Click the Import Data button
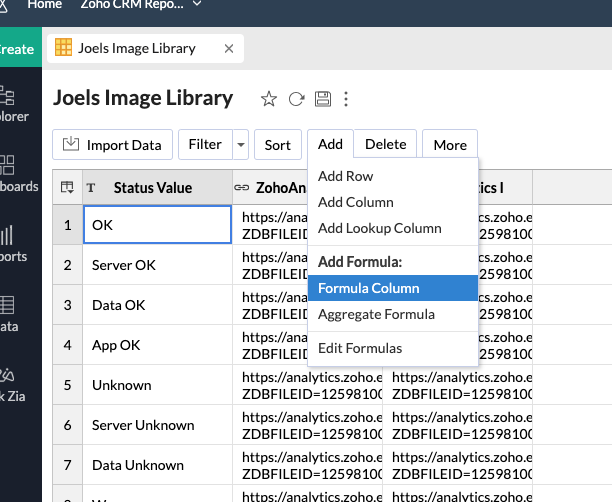Viewport: 612px width, 502px height. point(113,144)
